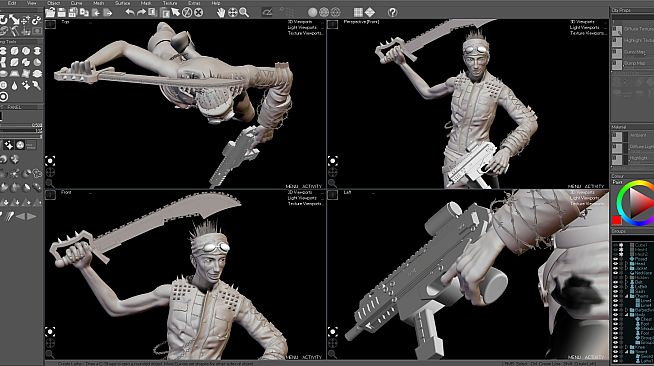Select the rotate tool in left panel
Image resolution: width=654 pixels, height=366 pixels.
click(x=3, y=20)
